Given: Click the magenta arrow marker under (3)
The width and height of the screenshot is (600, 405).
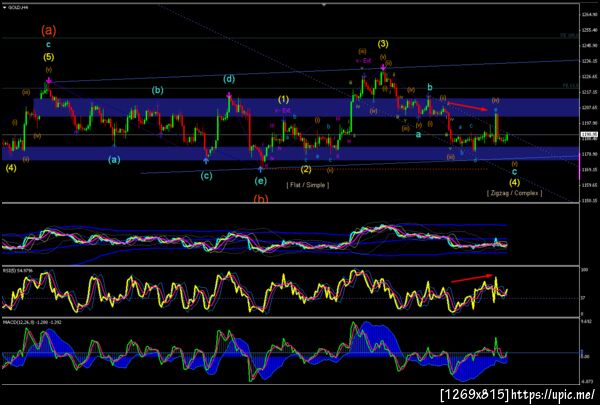Looking at the screenshot, I should click(383, 68).
